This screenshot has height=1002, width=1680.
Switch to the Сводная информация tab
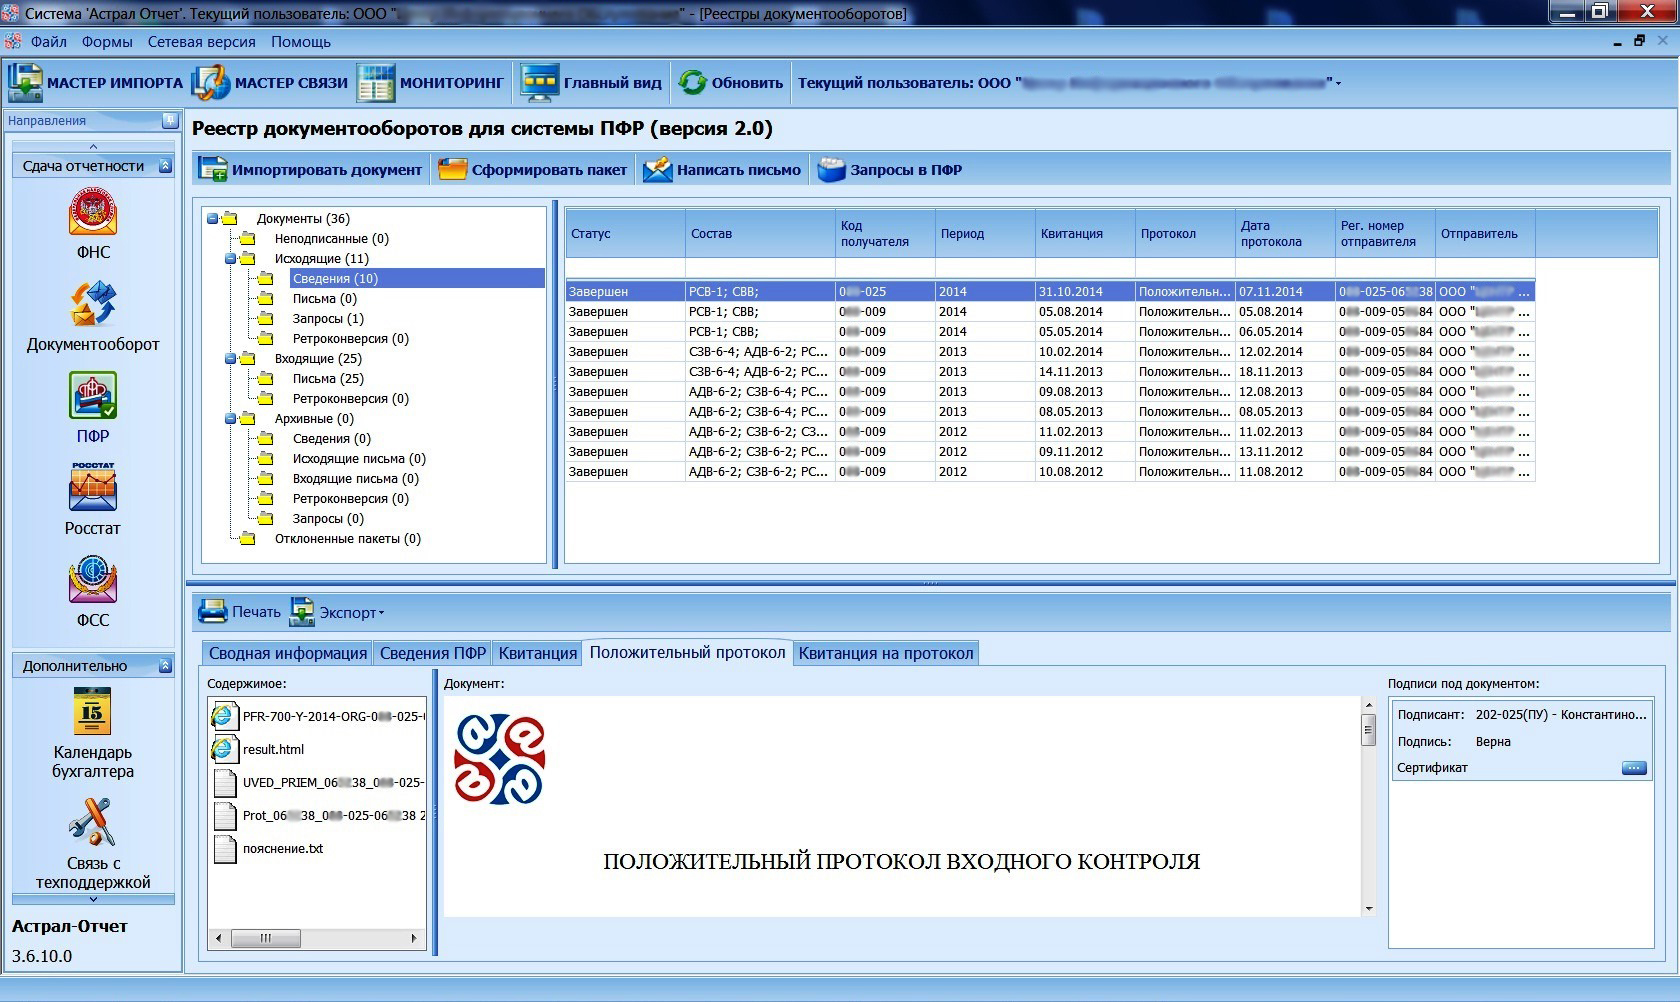[287, 654]
